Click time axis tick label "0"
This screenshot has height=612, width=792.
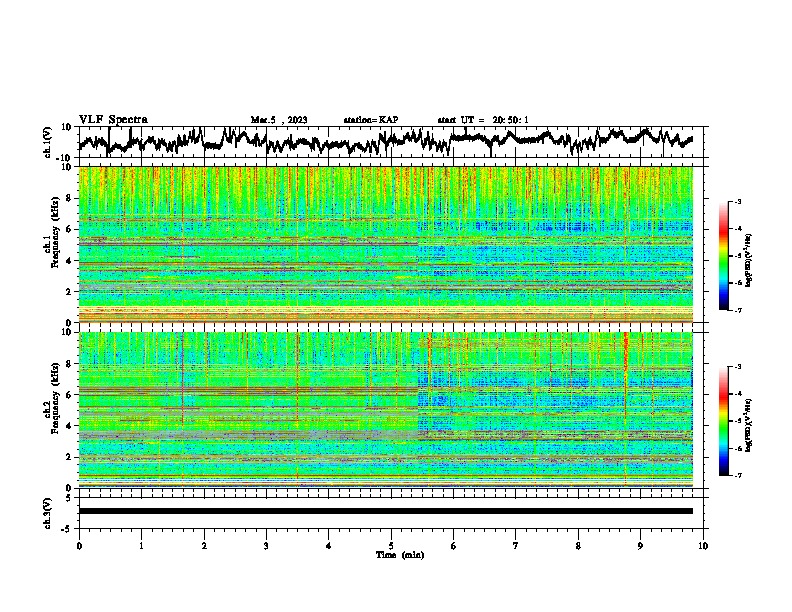(79, 546)
